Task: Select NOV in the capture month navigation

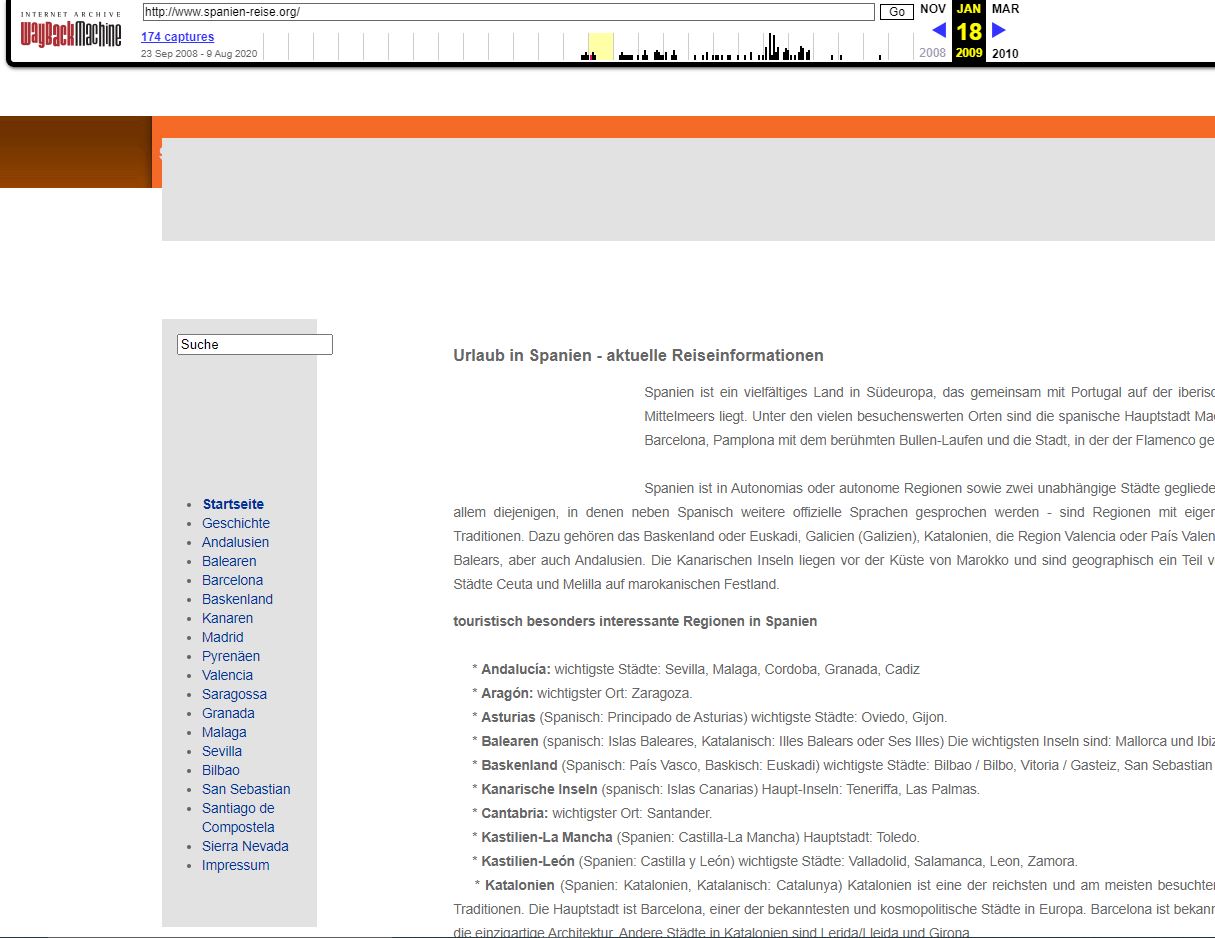Action: [932, 9]
